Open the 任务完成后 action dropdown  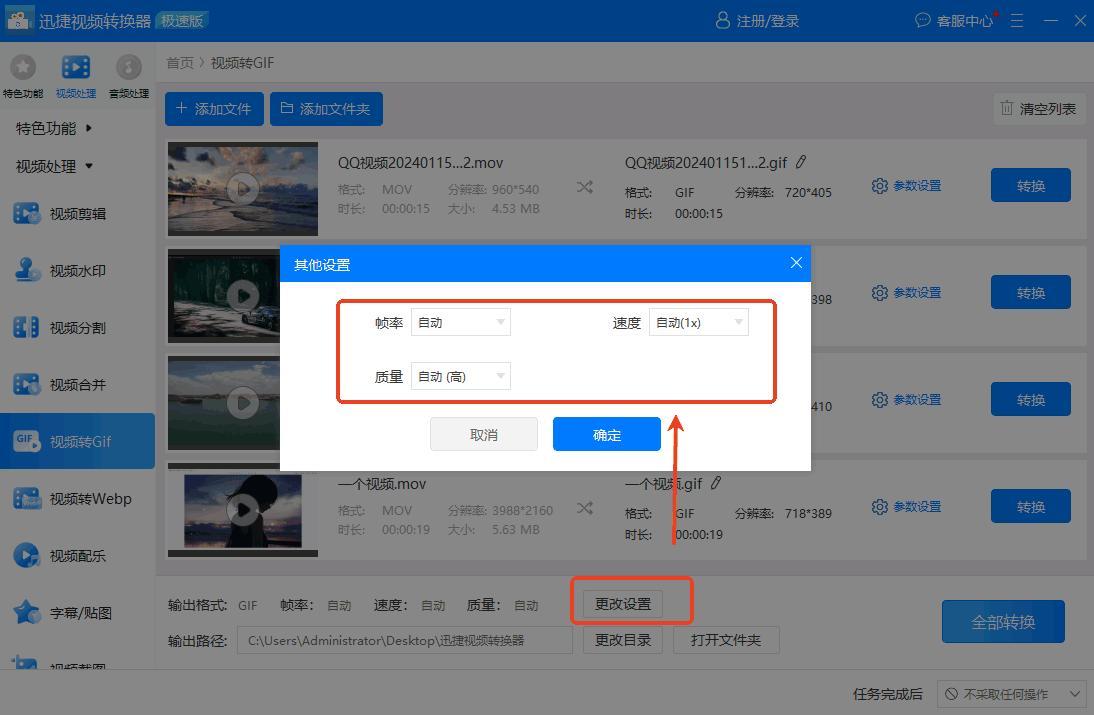coord(1012,693)
